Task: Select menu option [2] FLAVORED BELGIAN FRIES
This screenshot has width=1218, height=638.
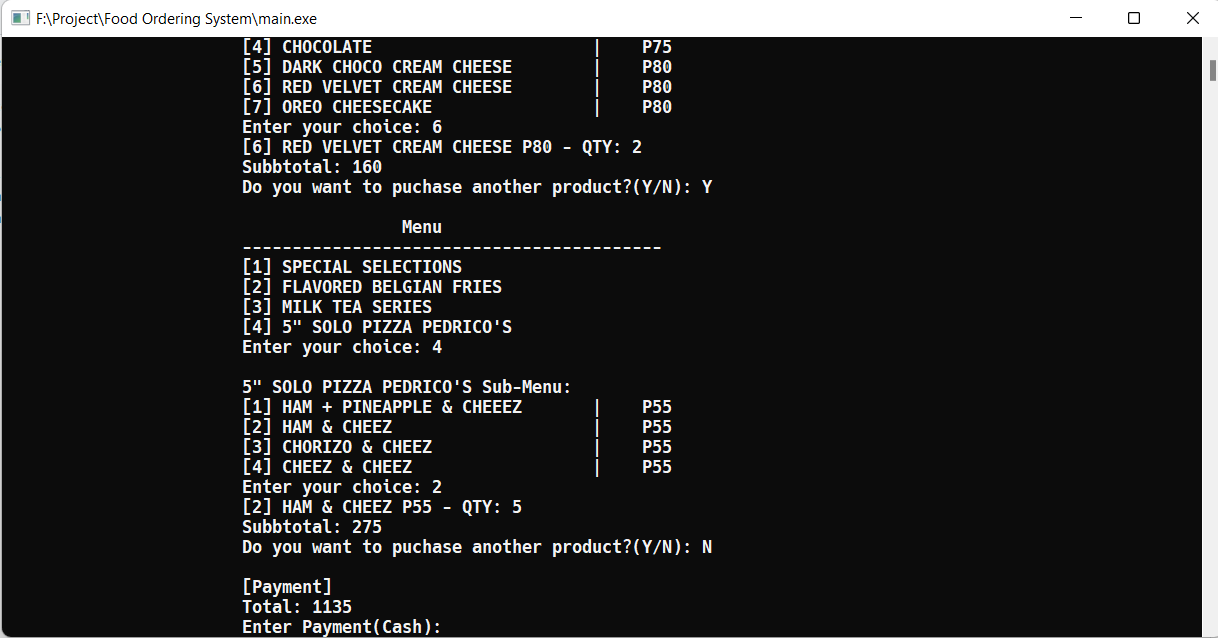Action: click(x=371, y=286)
